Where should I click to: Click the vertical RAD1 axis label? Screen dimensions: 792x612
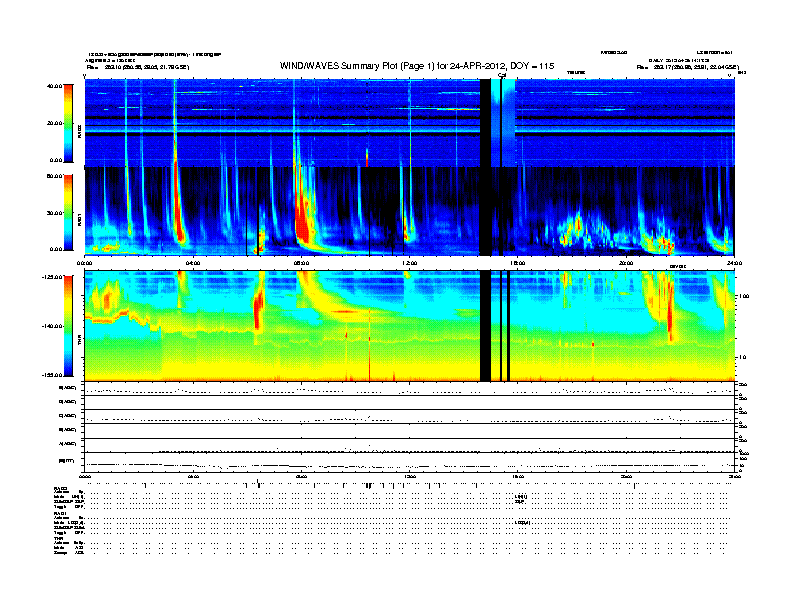pos(79,220)
